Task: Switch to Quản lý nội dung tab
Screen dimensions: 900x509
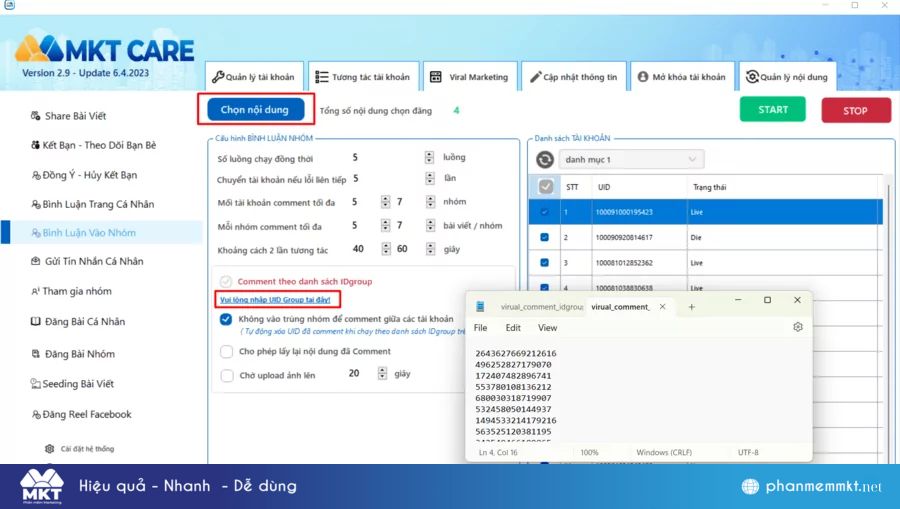Action: click(x=787, y=76)
